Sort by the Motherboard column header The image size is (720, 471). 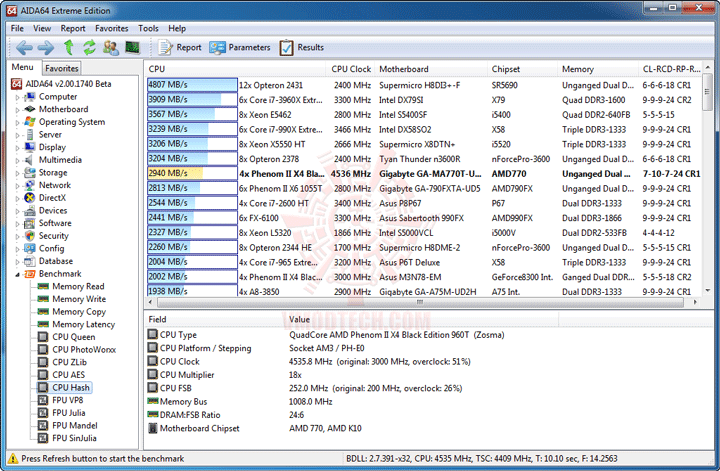431,69
